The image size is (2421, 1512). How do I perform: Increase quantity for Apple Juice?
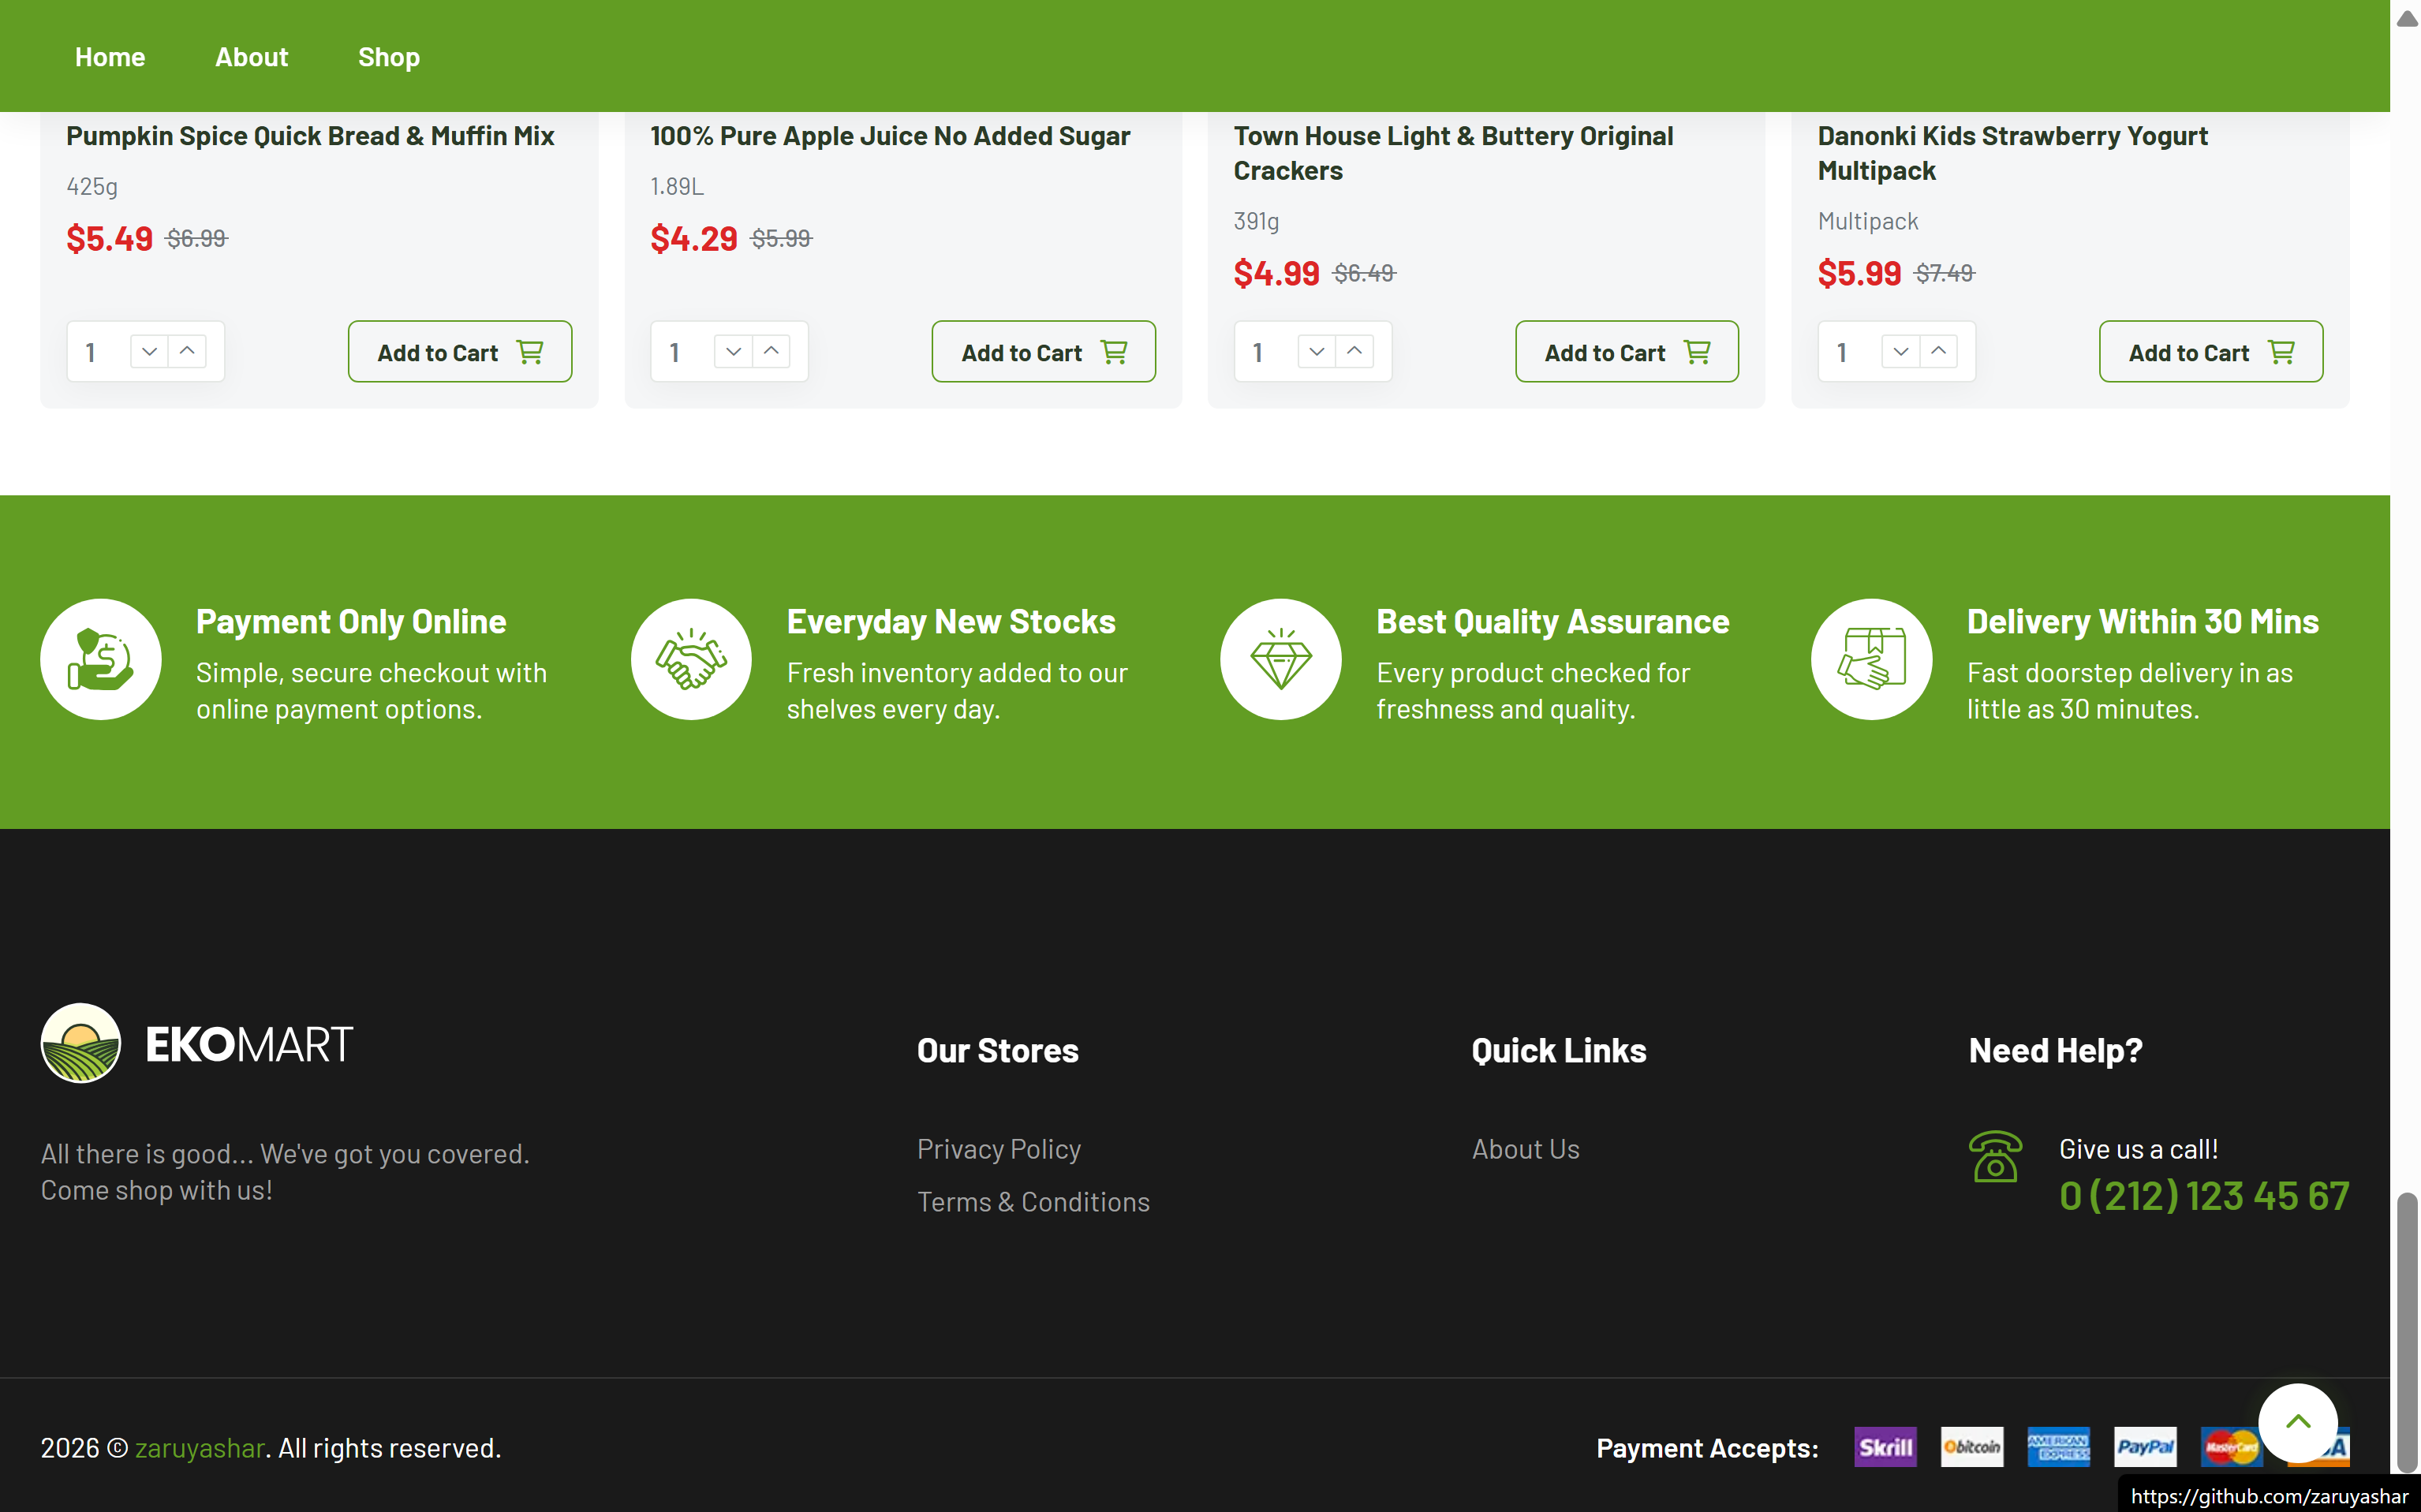coord(771,351)
